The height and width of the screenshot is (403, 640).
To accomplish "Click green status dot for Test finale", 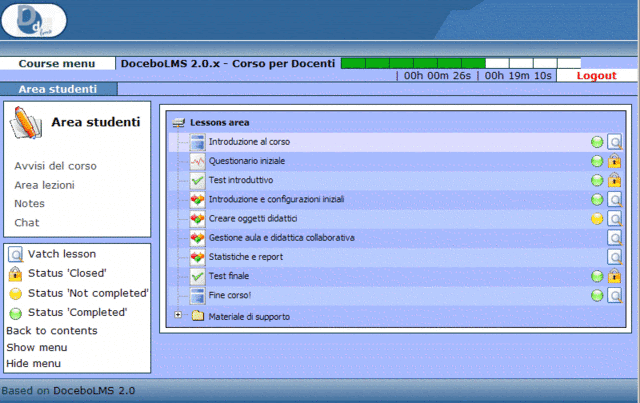I will pyautogui.click(x=597, y=276).
